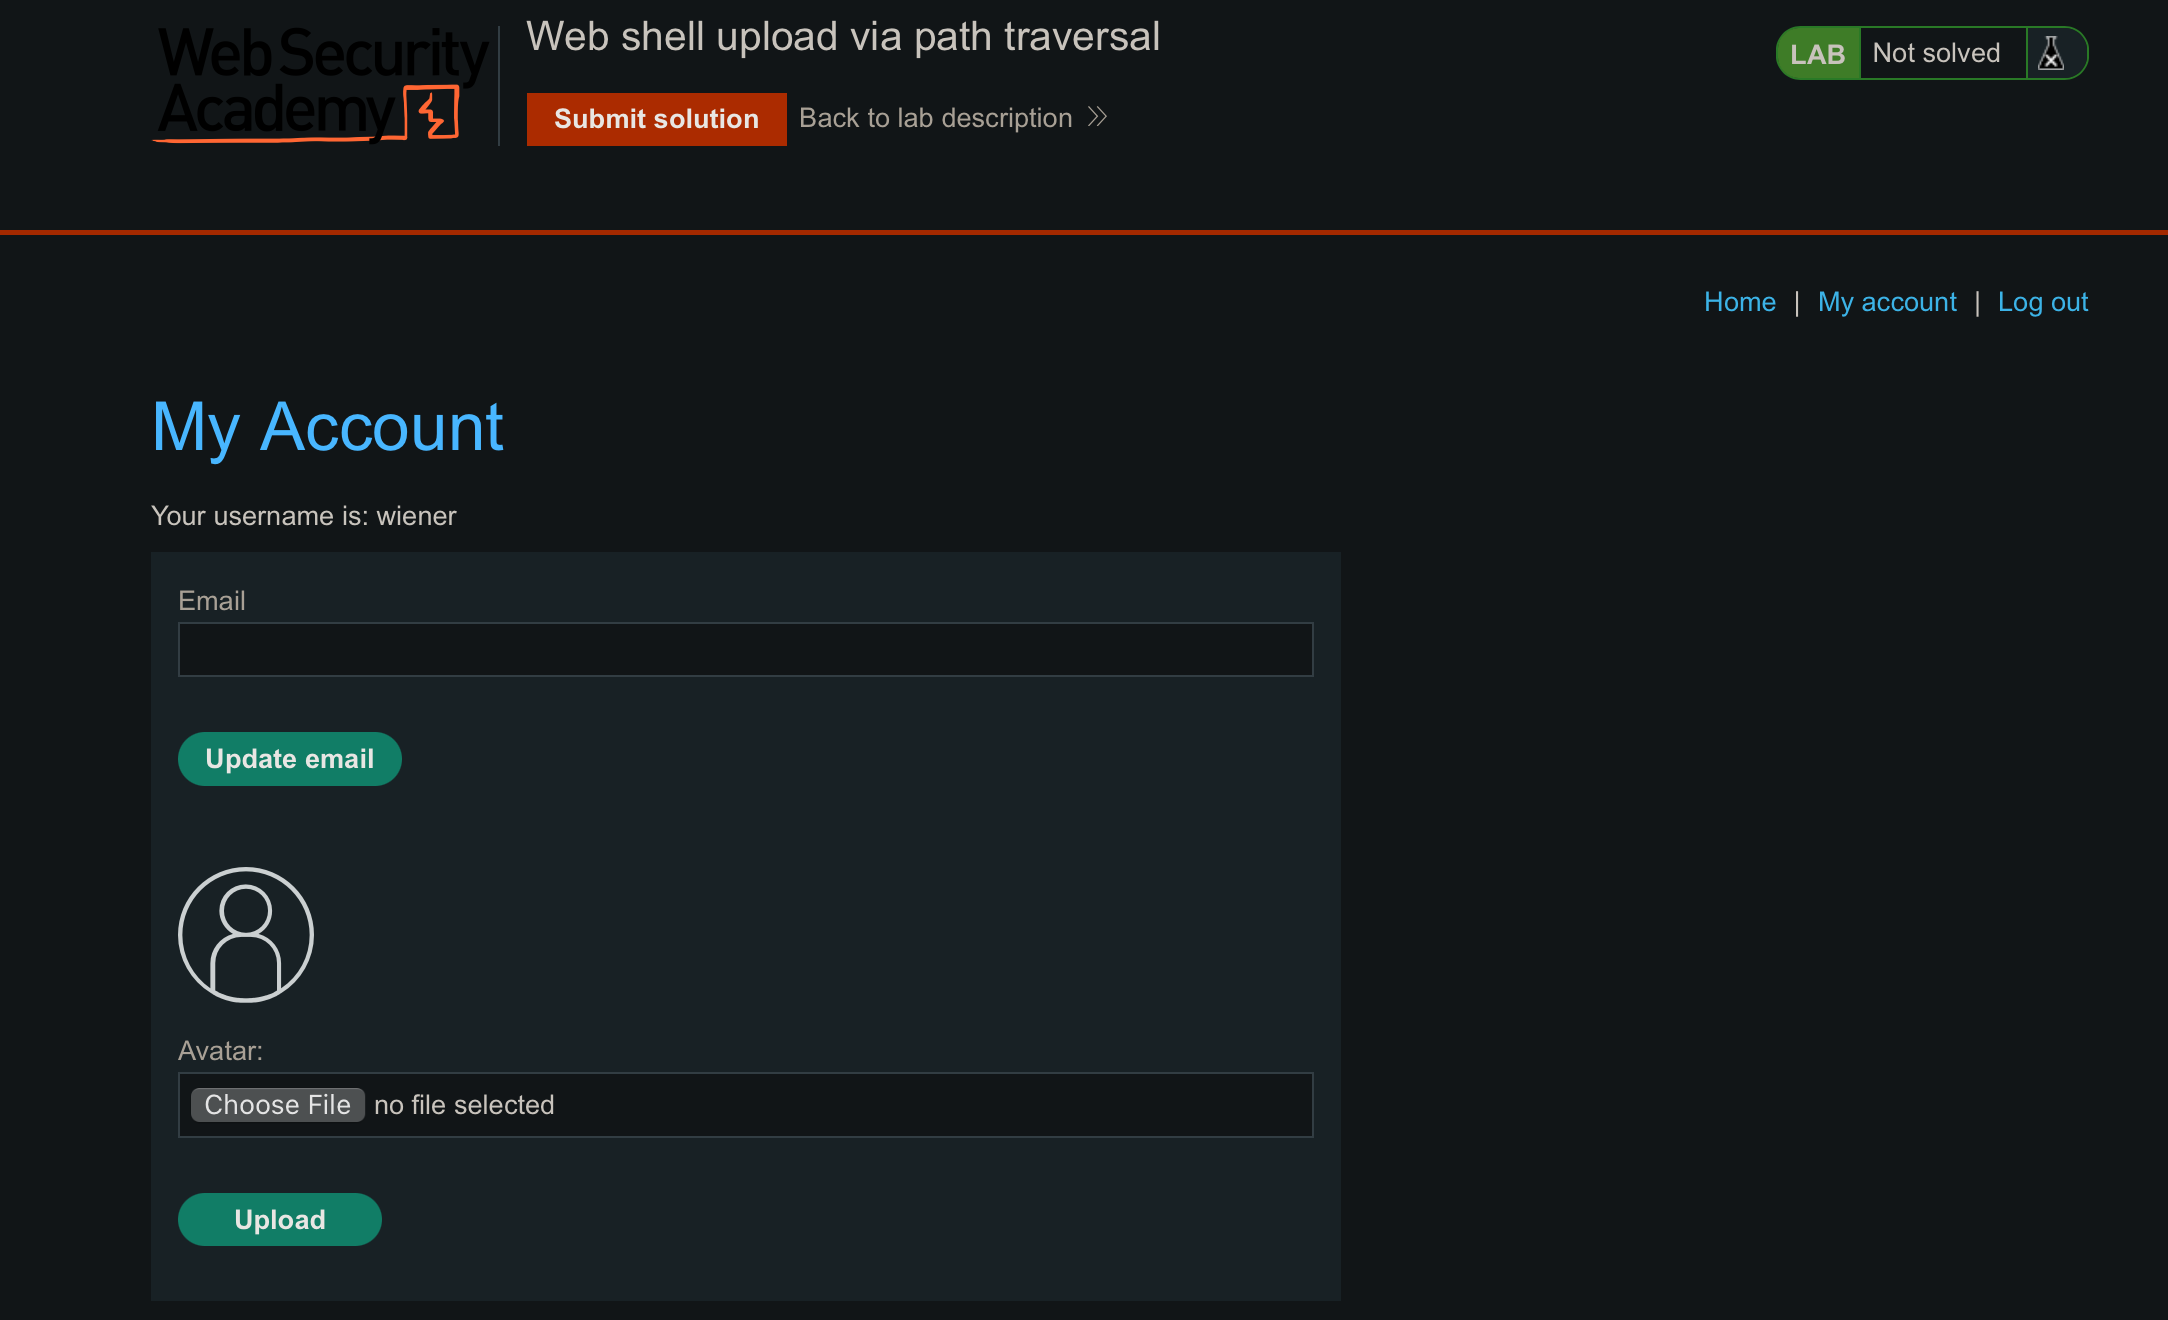Click the lightning bolt logo mark
The image size is (2168, 1320).
click(433, 113)
